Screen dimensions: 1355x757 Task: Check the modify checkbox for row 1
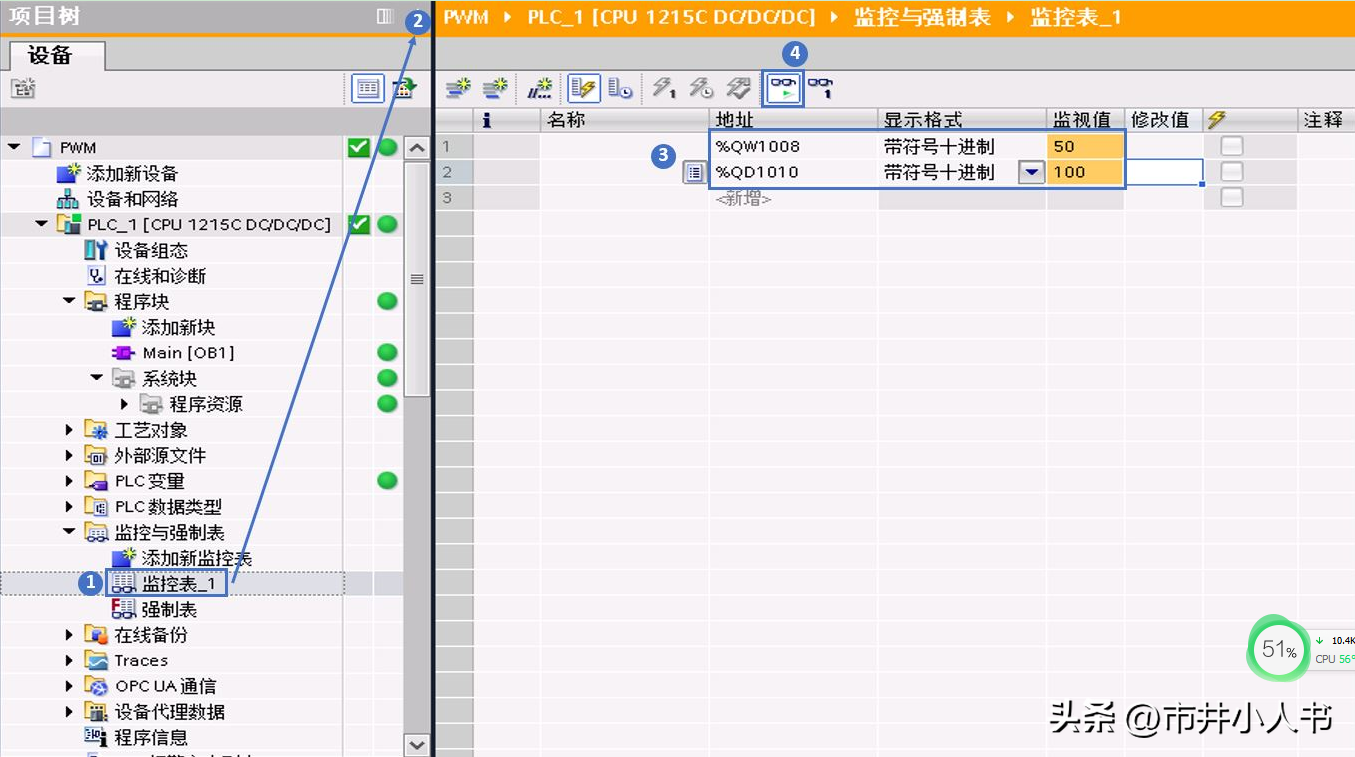tap(1232, 146)
